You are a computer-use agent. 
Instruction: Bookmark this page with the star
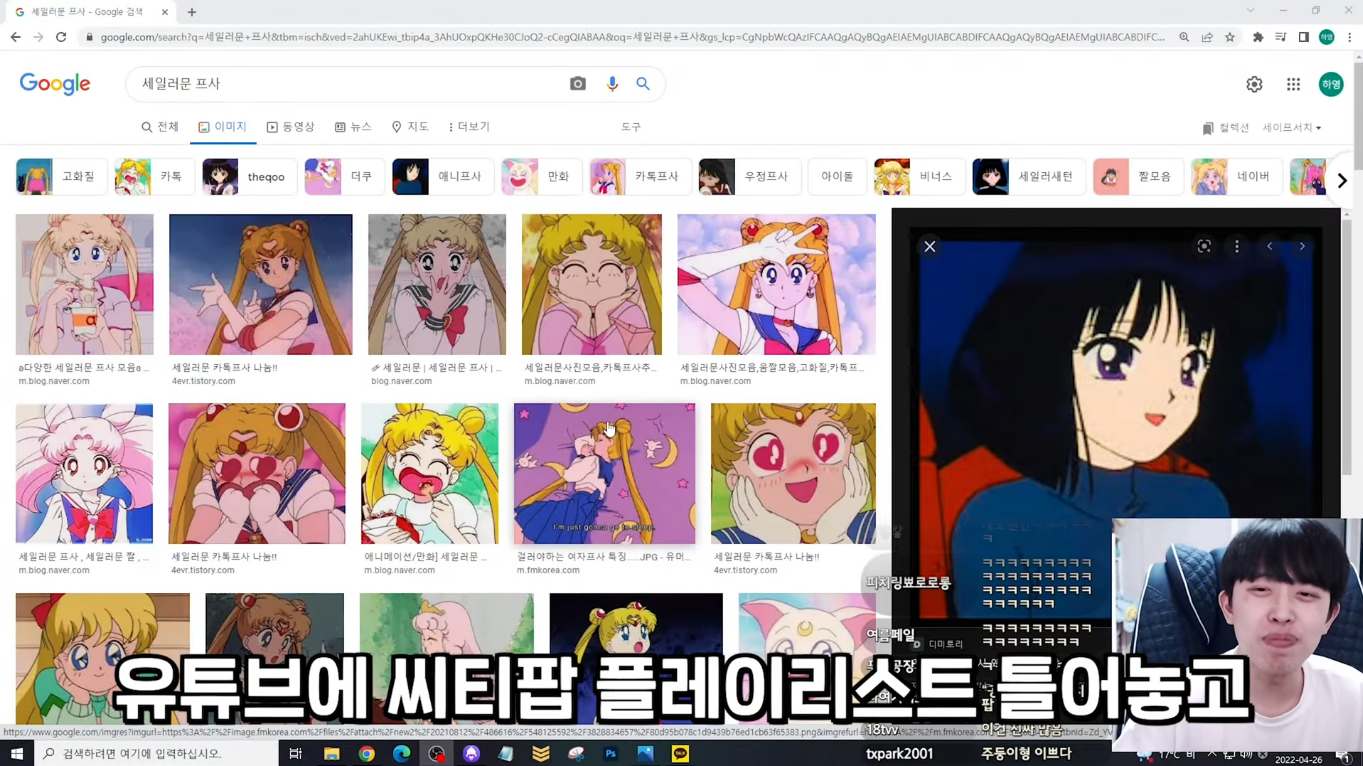pyautogui.click(x=1230, y=37)
